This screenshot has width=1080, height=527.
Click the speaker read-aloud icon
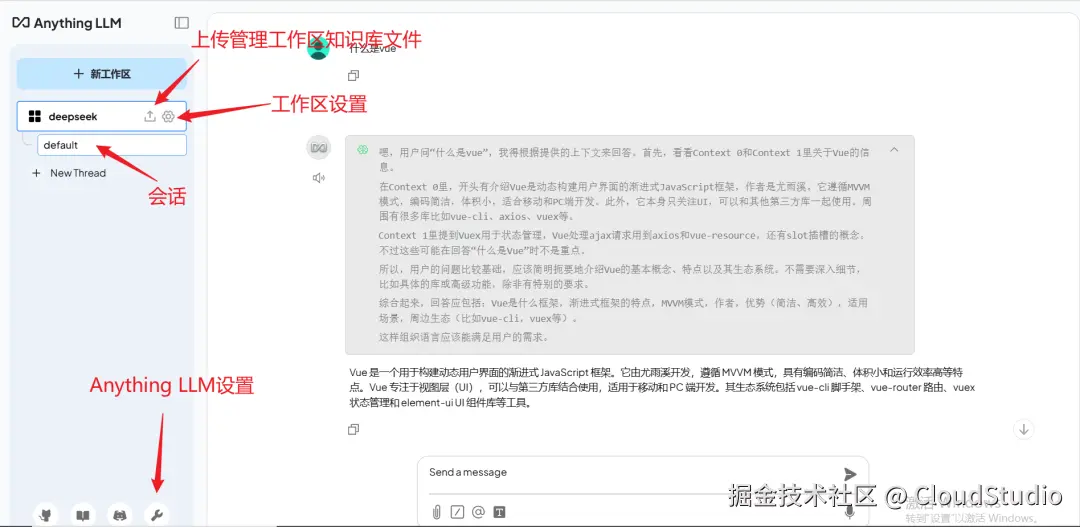pos(318,178)
